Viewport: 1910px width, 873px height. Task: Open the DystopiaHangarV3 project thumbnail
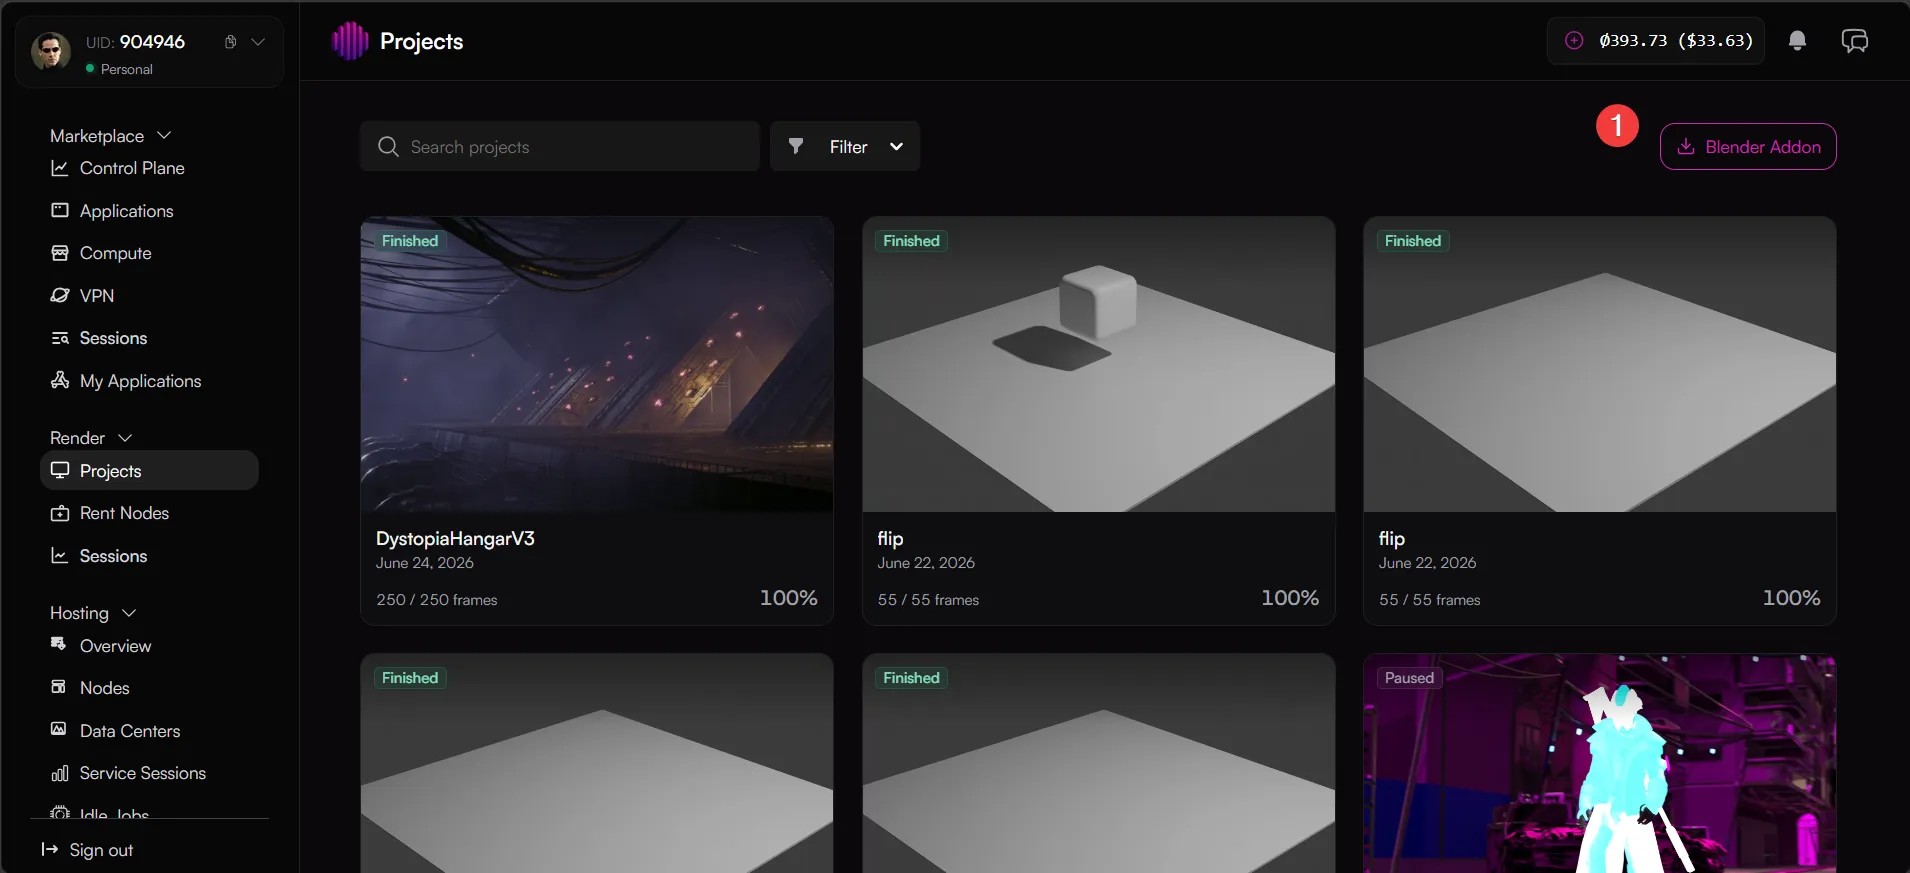coord(597,364)
